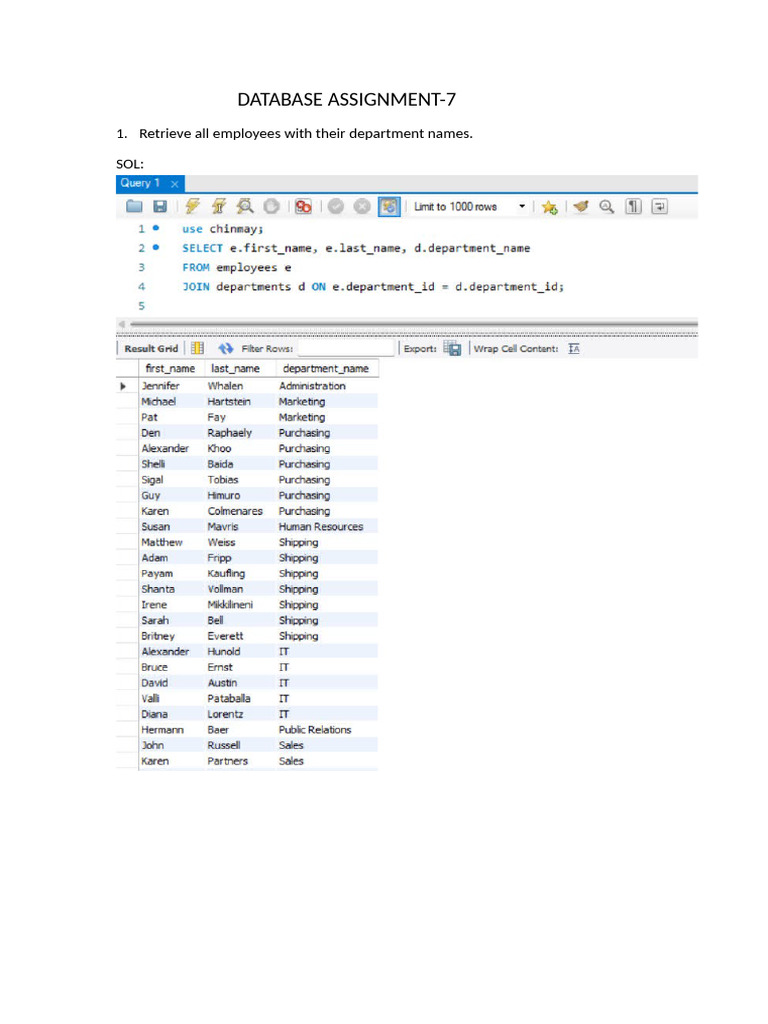Click the horizontal scrollbar below the editor

tap(400, 324)
